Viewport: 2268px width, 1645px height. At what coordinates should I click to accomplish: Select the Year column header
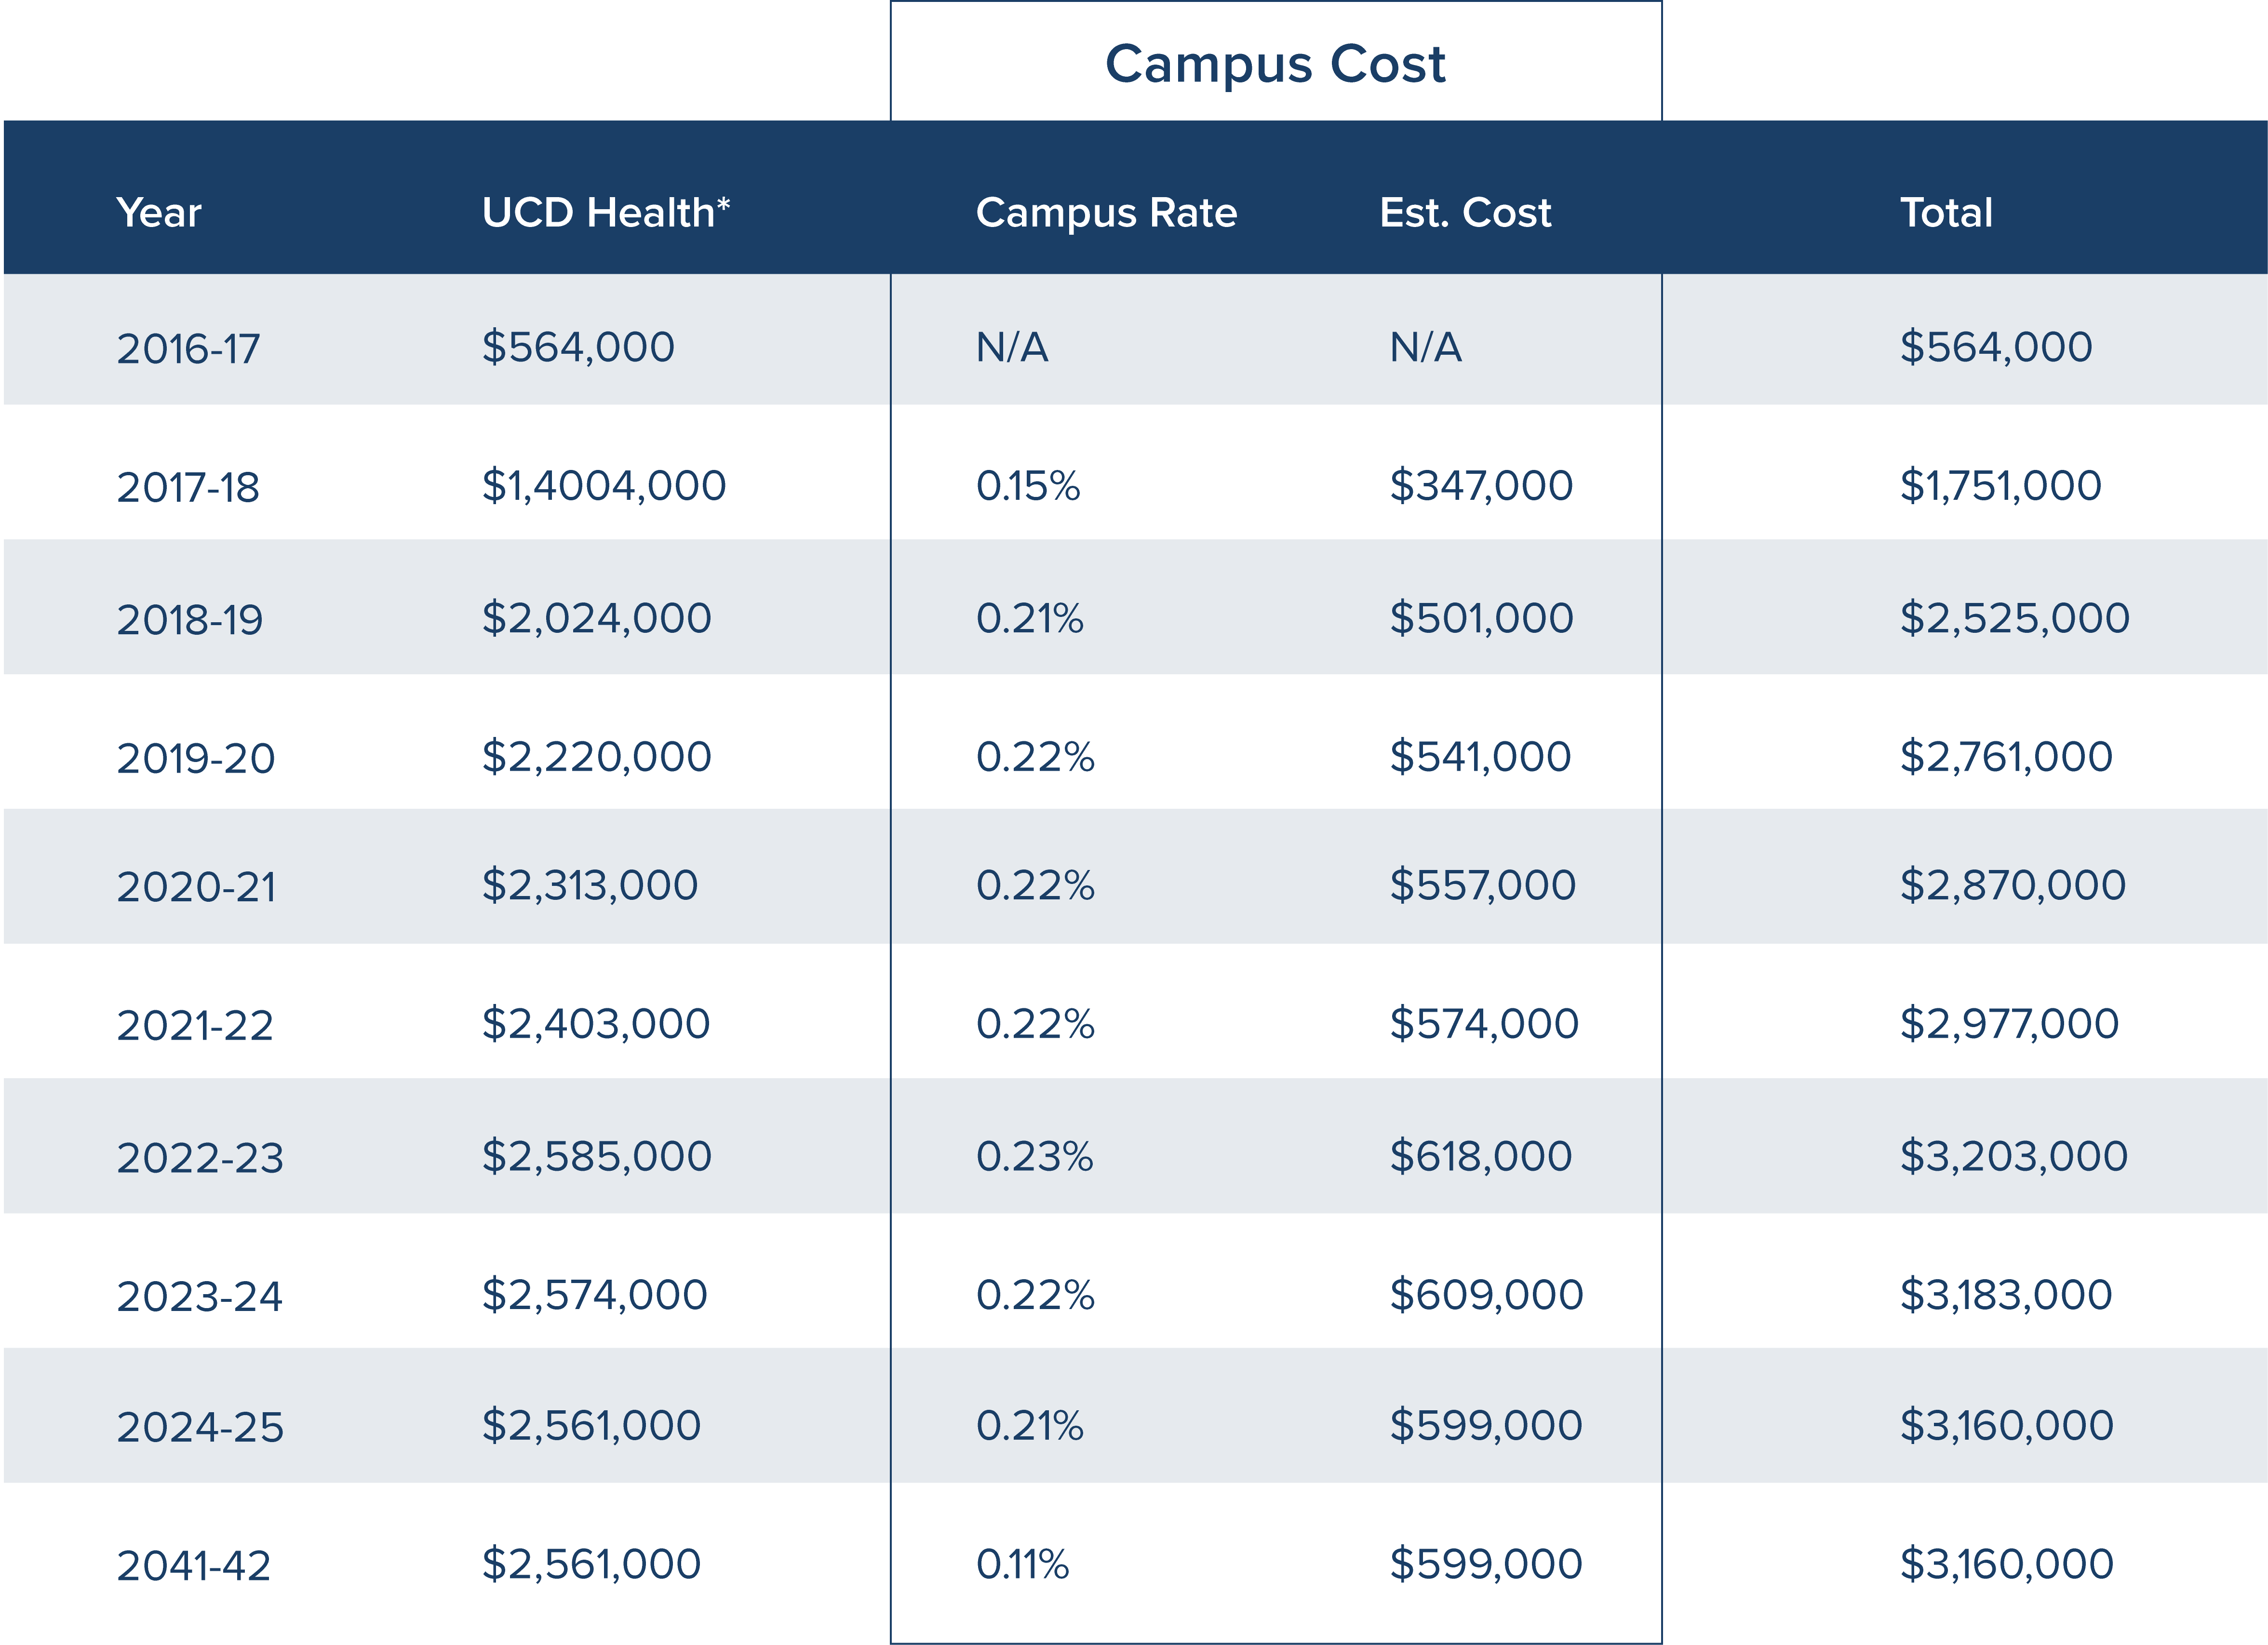click(159, 213)
